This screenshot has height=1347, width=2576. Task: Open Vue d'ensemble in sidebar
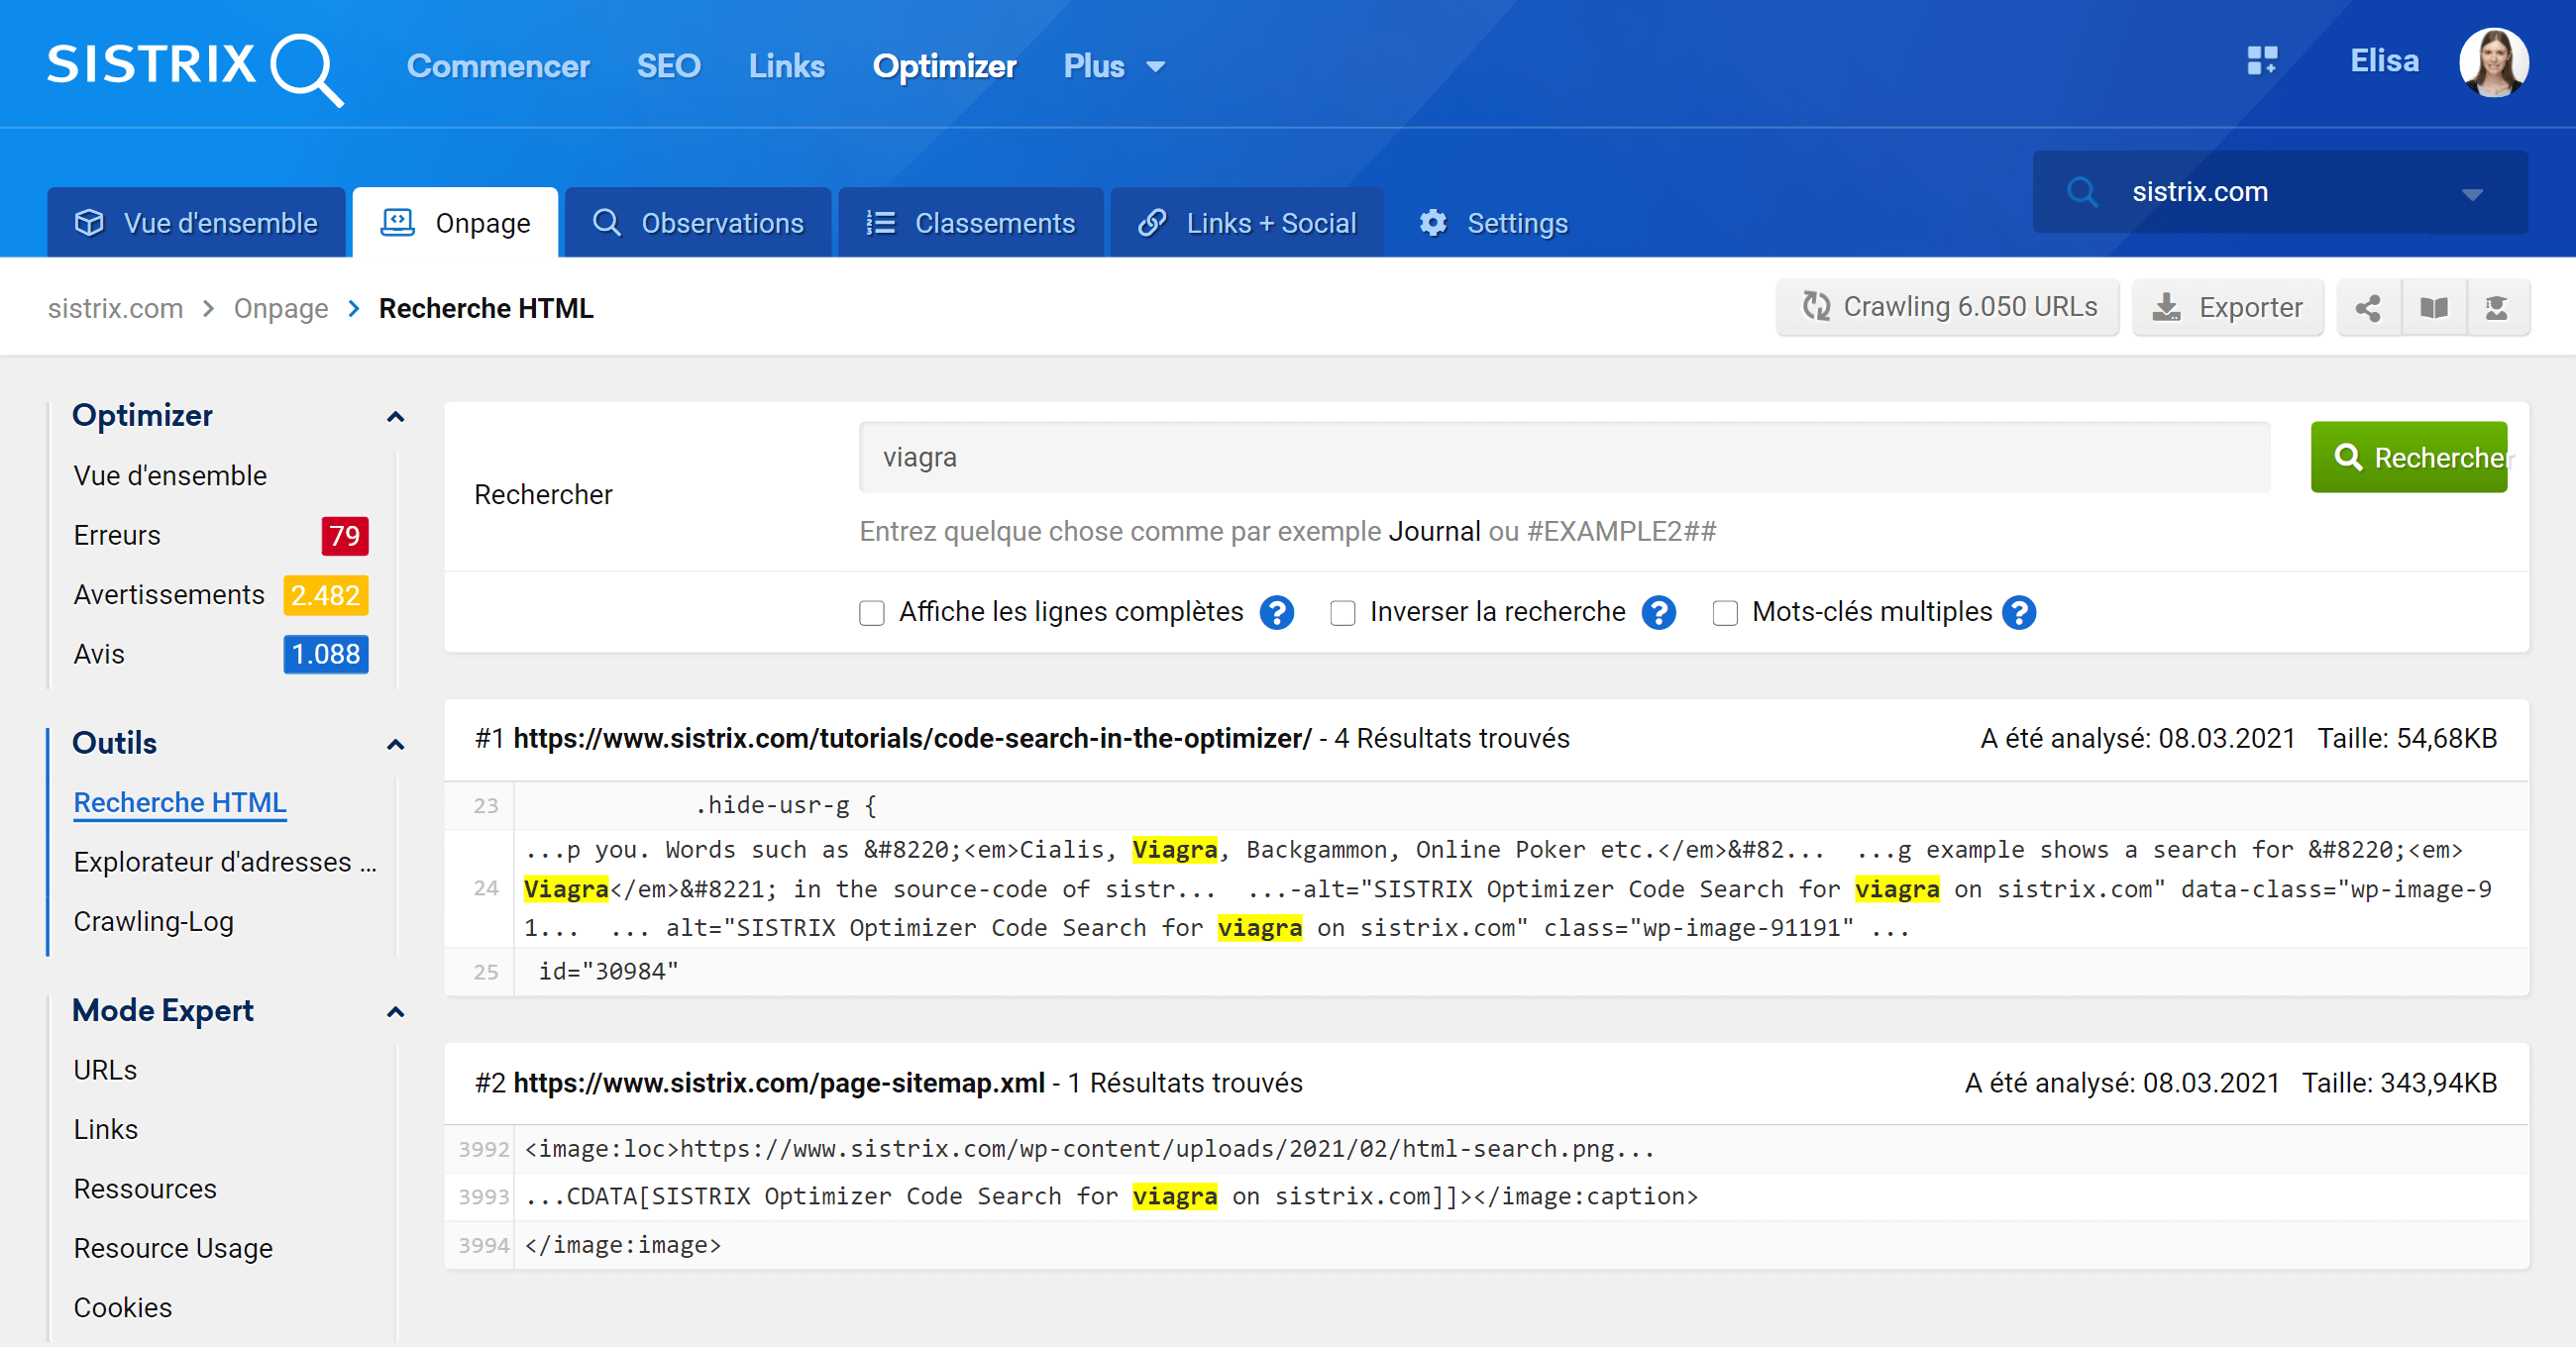click(170, 476)
